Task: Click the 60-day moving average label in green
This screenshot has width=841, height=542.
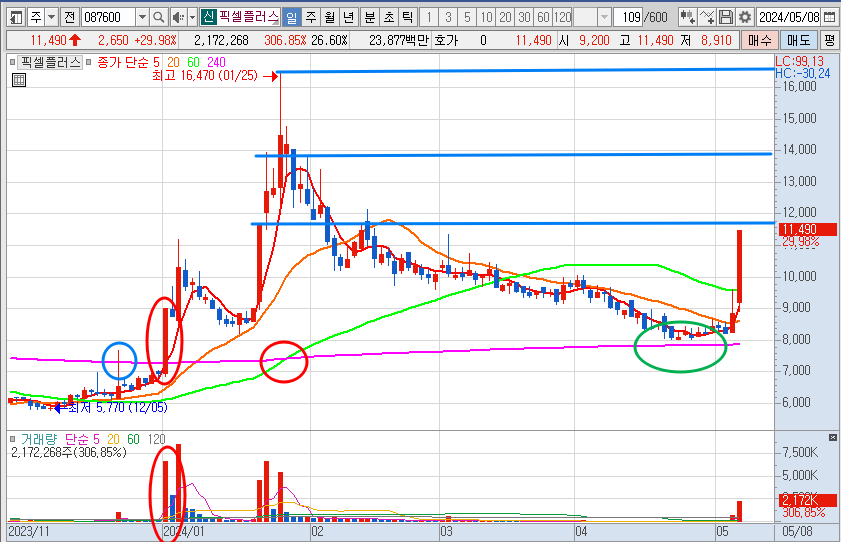Action: click(193, 62)
